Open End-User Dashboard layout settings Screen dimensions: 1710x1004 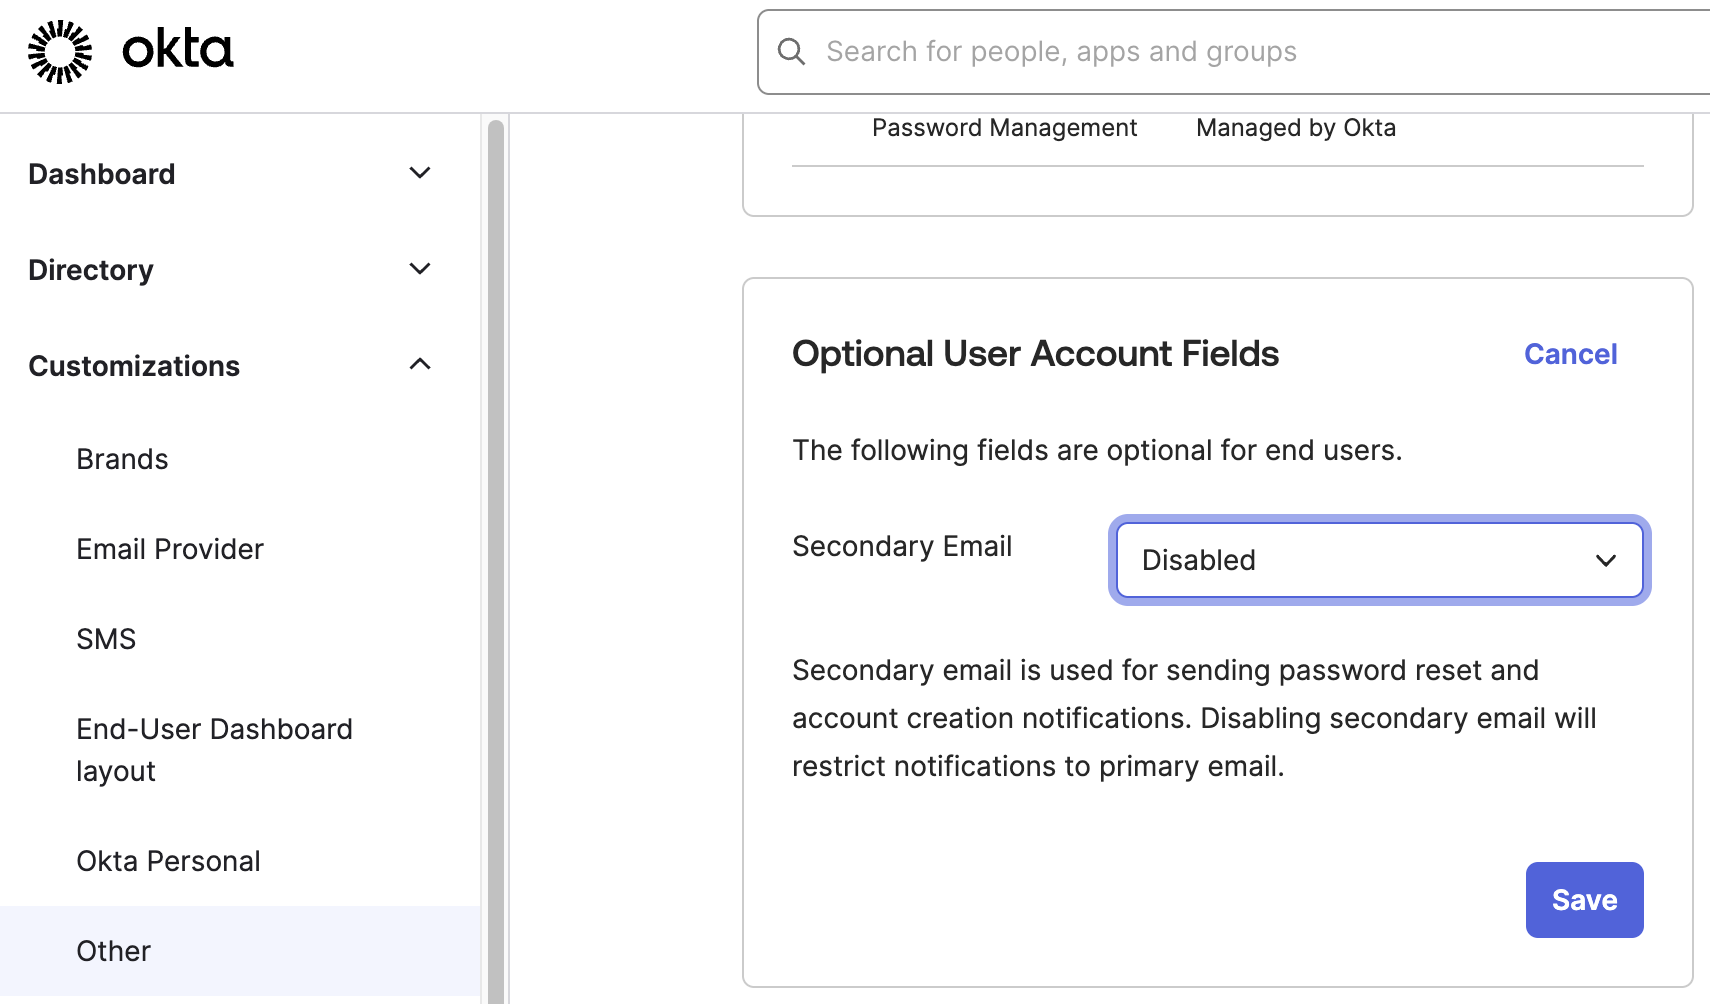[x=214, y=749]
